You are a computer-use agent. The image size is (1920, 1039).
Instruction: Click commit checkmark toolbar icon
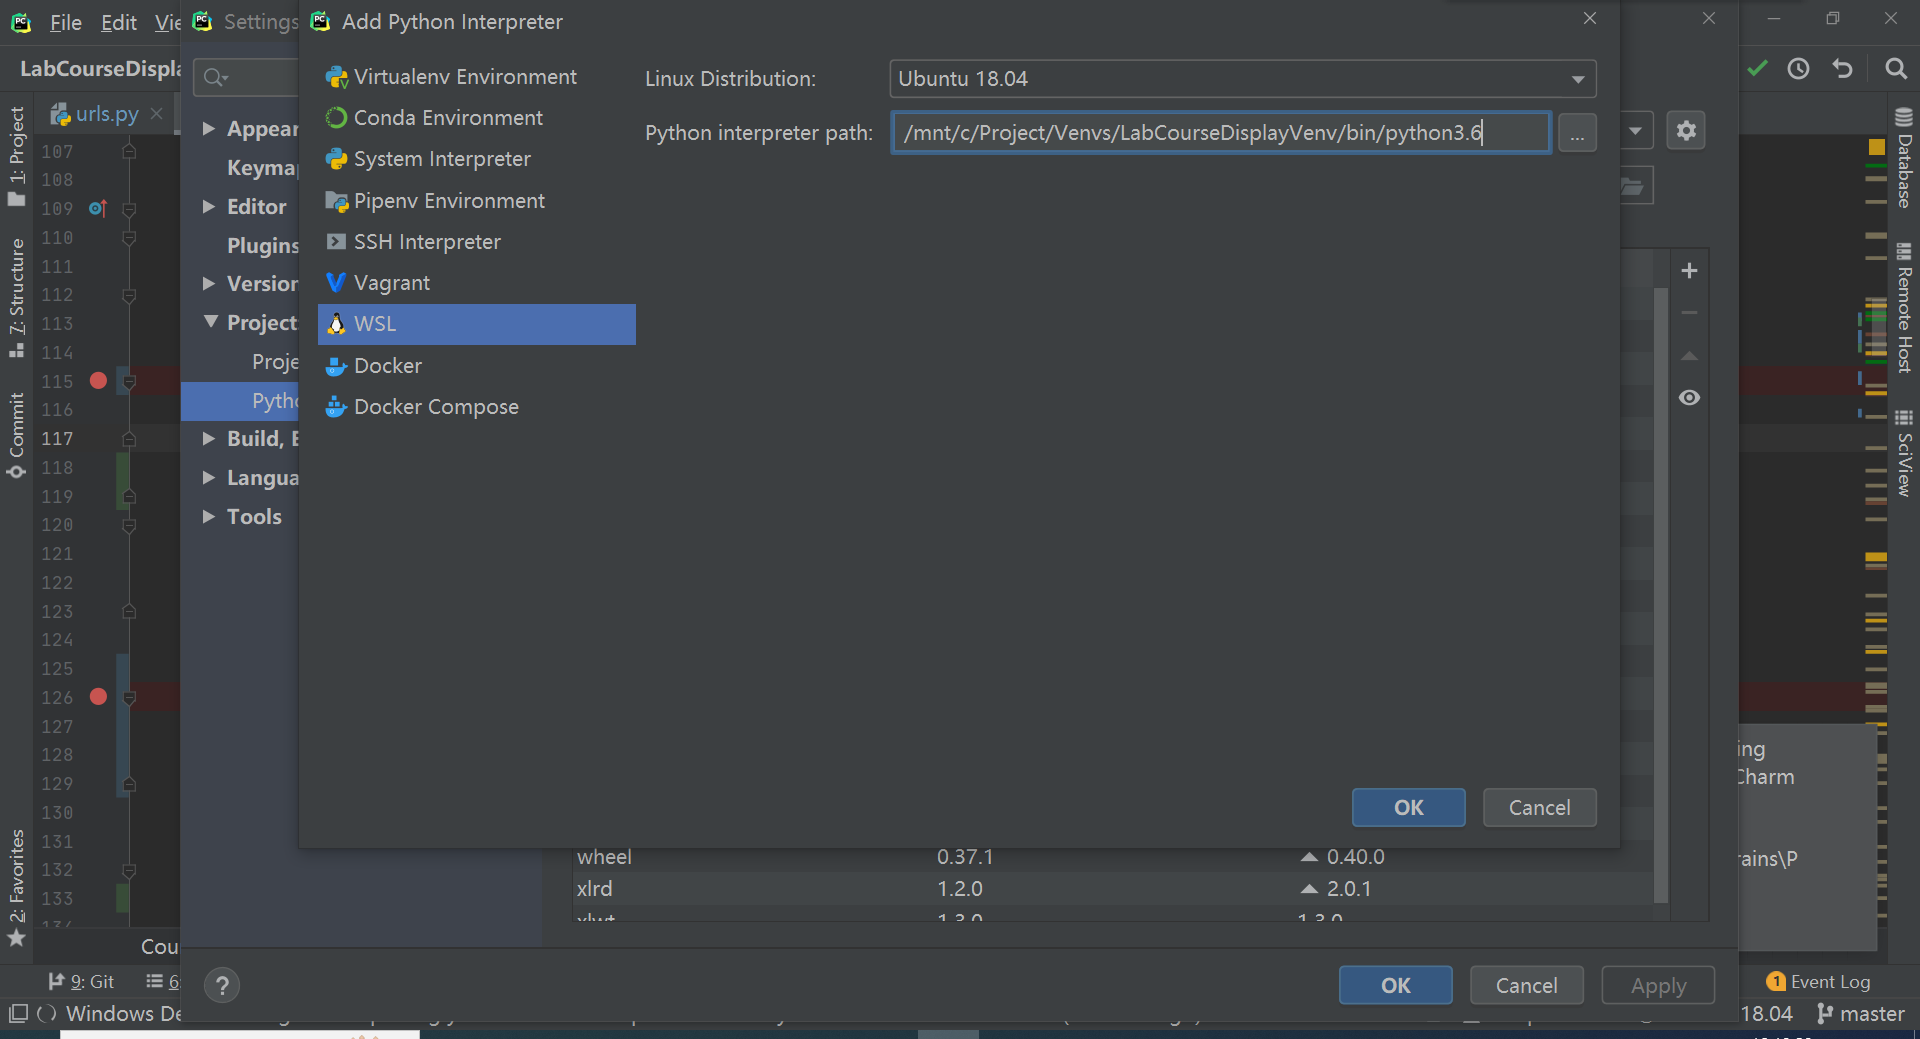tap(1757, 68)
